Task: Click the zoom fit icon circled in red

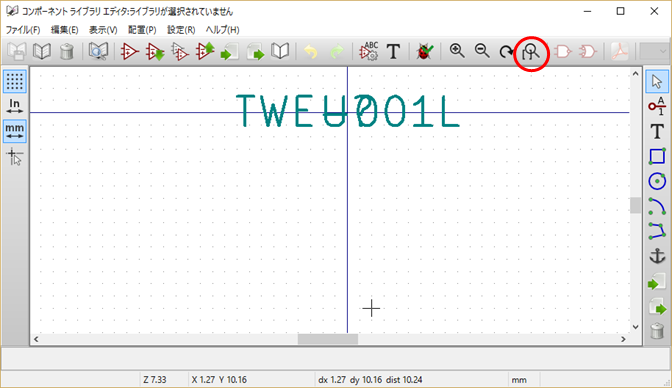Action: (x=531, y=53)
